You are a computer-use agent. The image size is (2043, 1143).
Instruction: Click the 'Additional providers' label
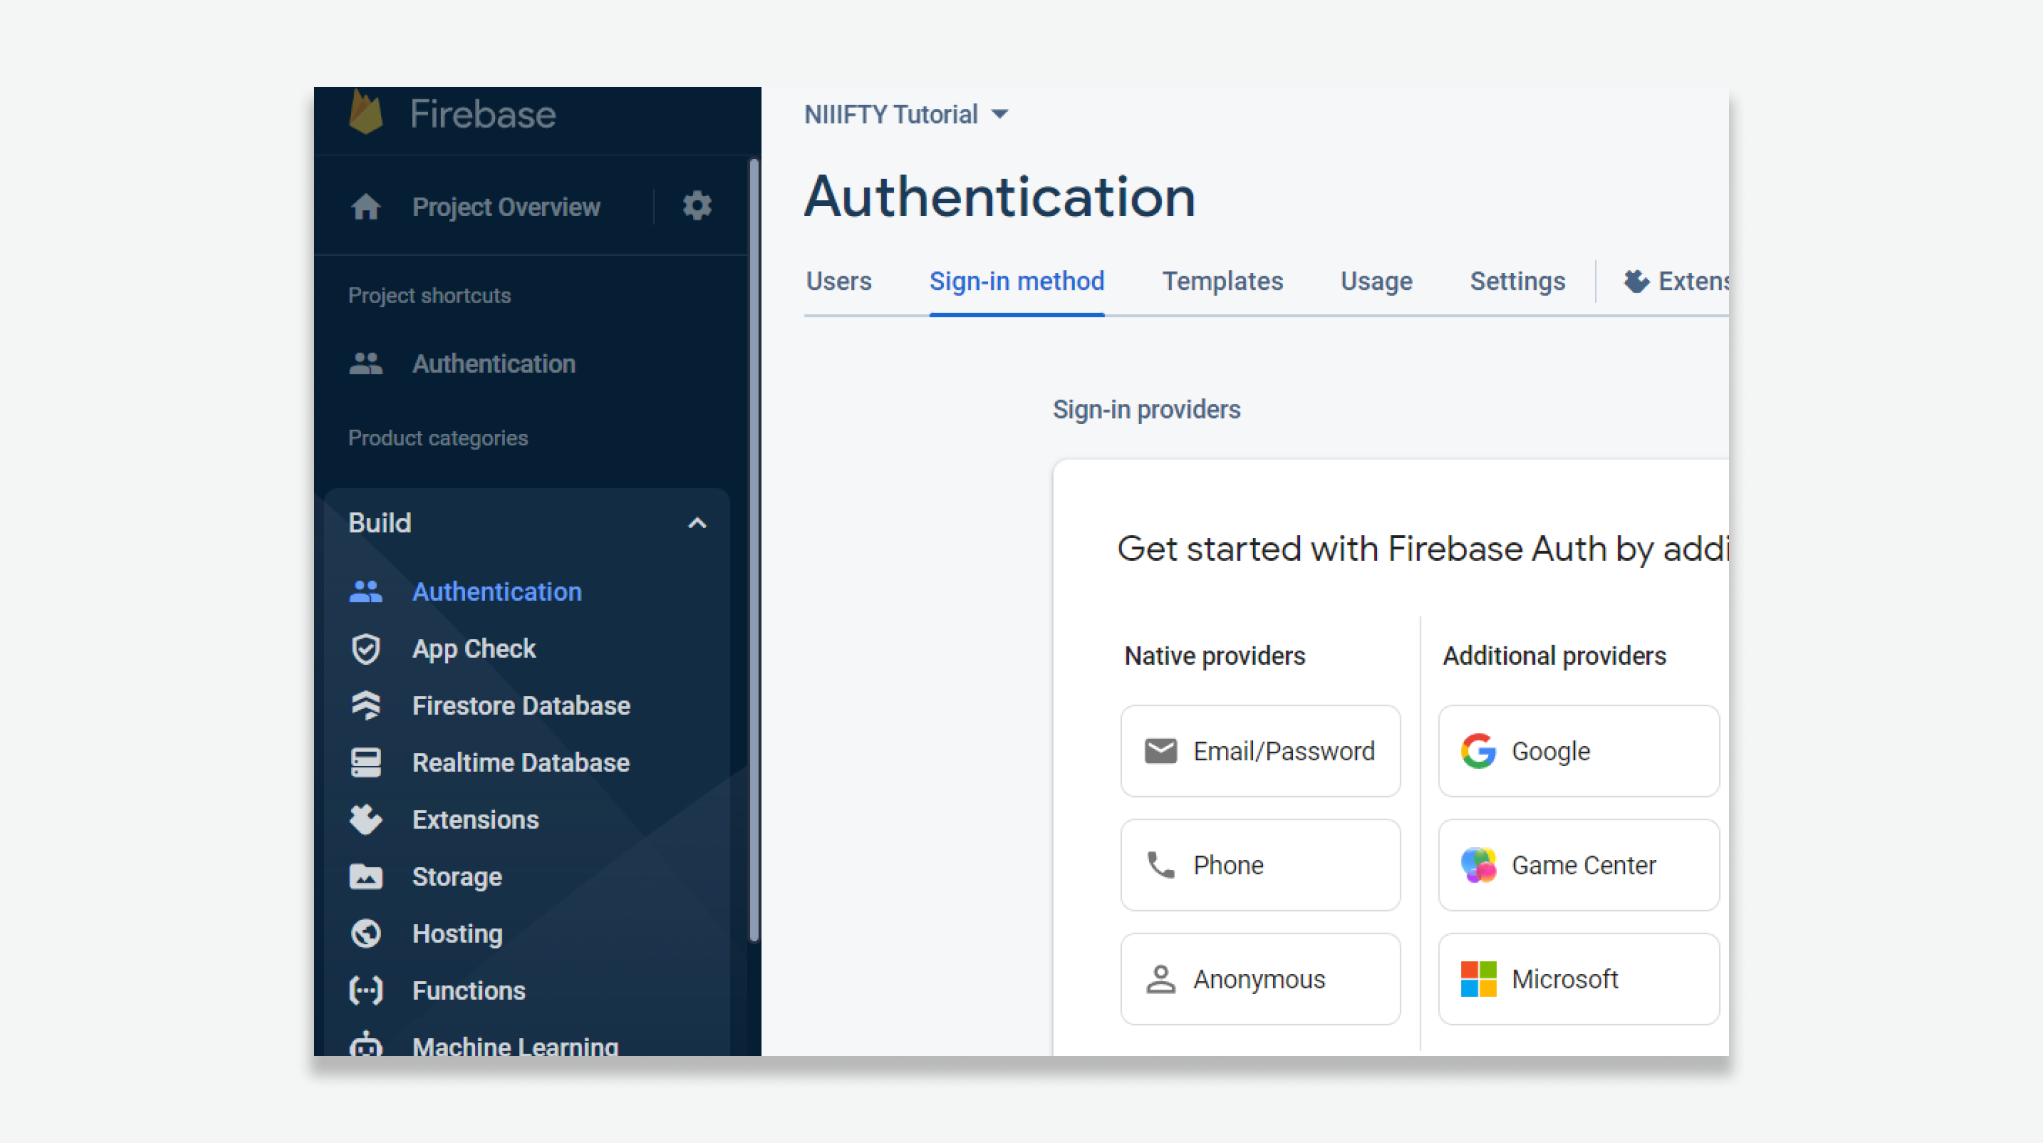[1554, 655]
